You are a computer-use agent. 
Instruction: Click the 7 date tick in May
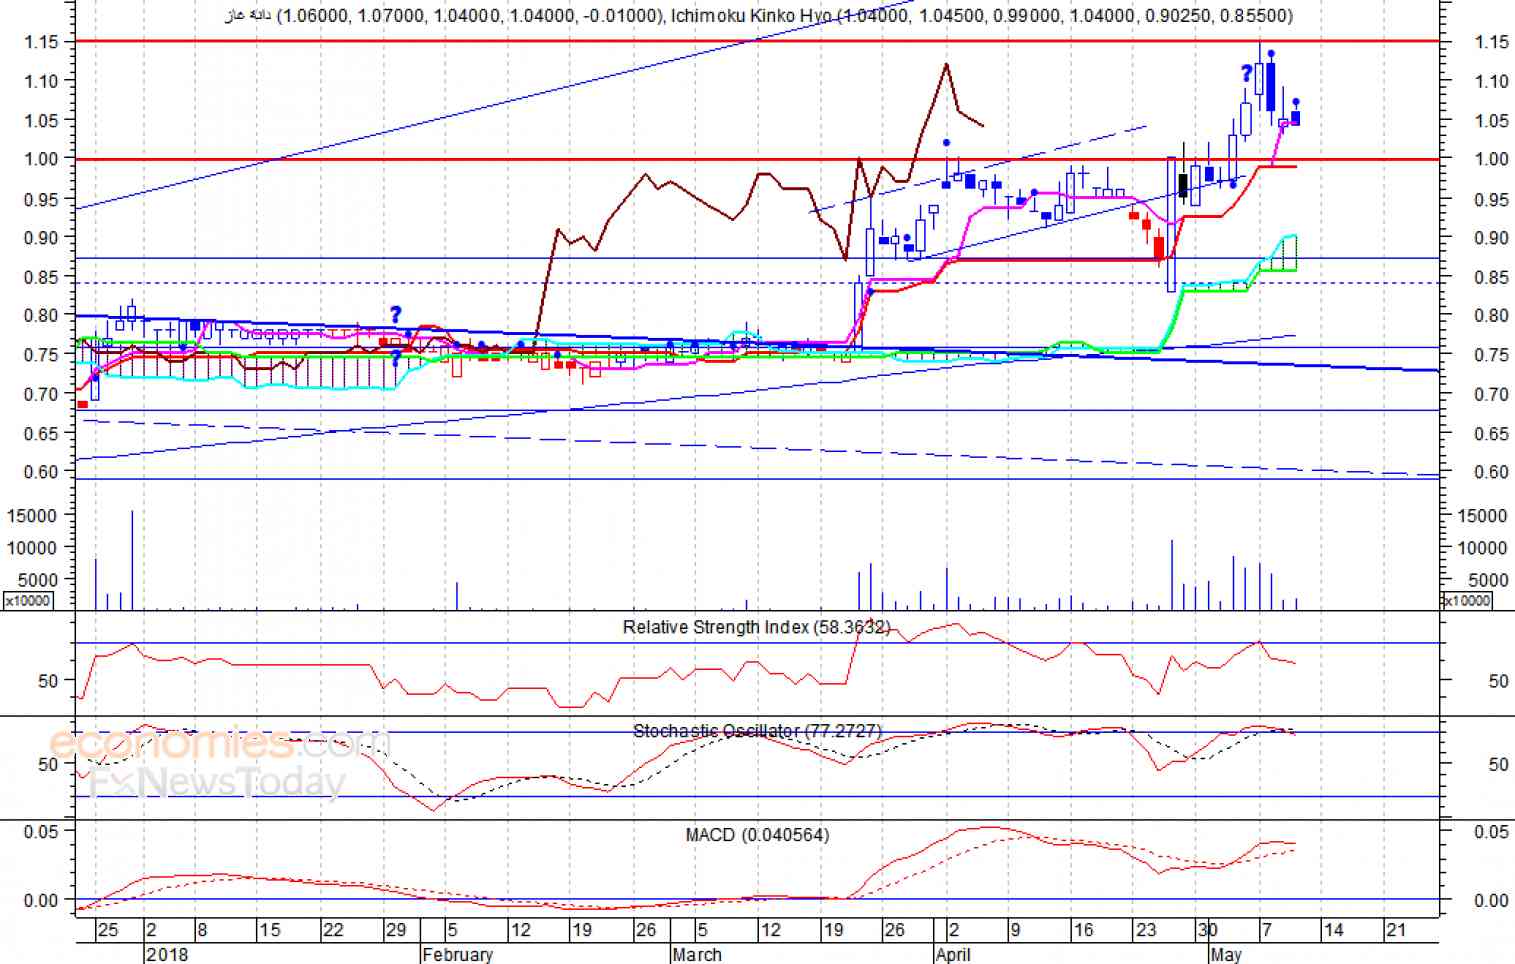pyautogui.click(x=1265, y=931)
